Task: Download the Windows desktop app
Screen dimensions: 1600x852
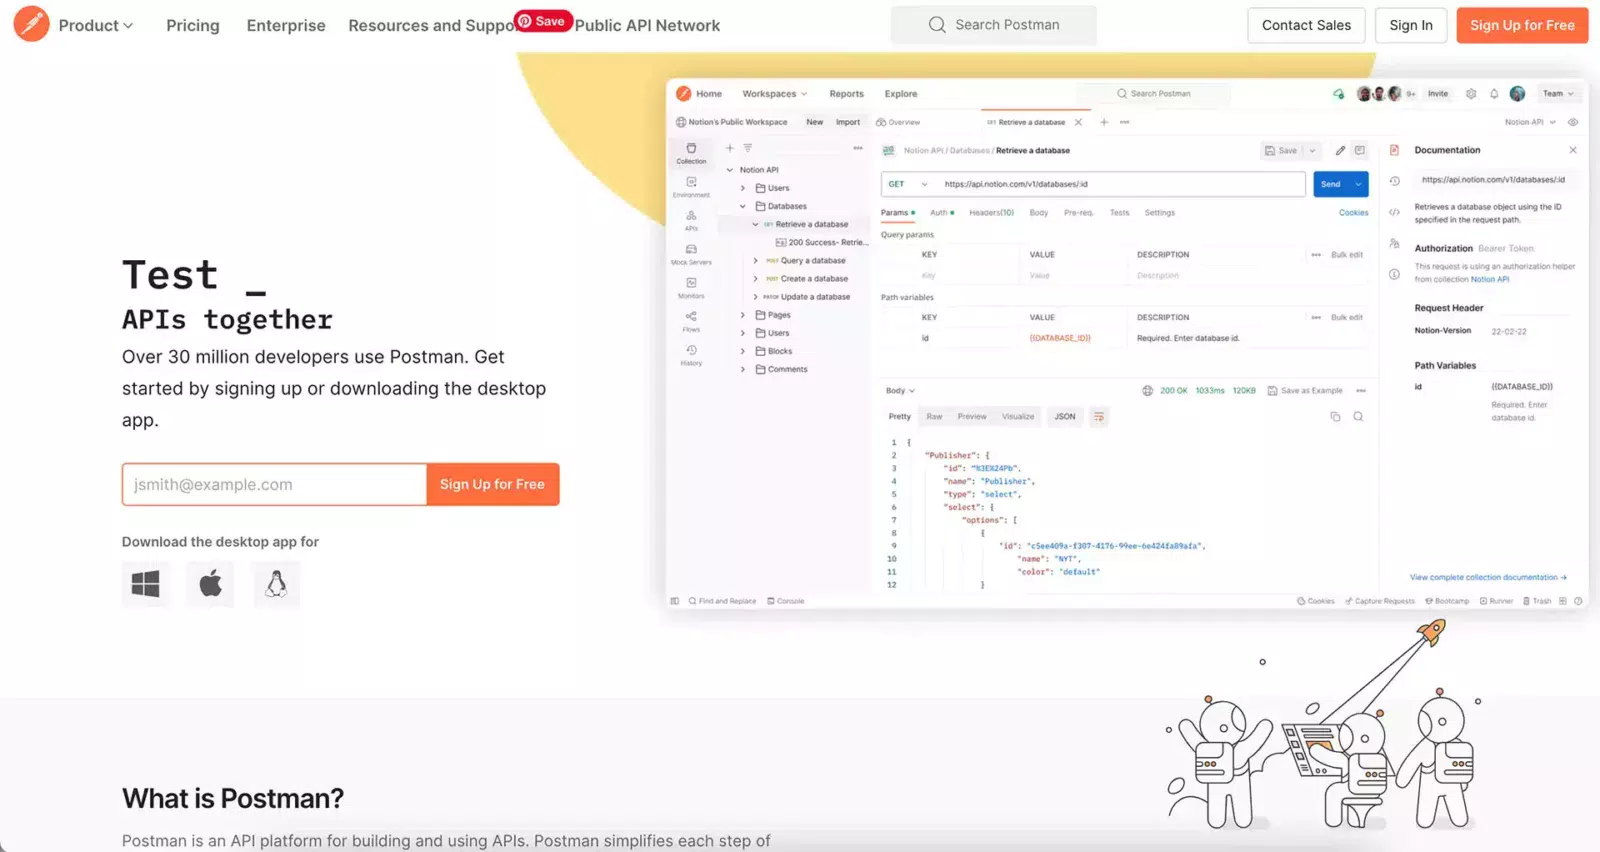Action: (146, 584)
